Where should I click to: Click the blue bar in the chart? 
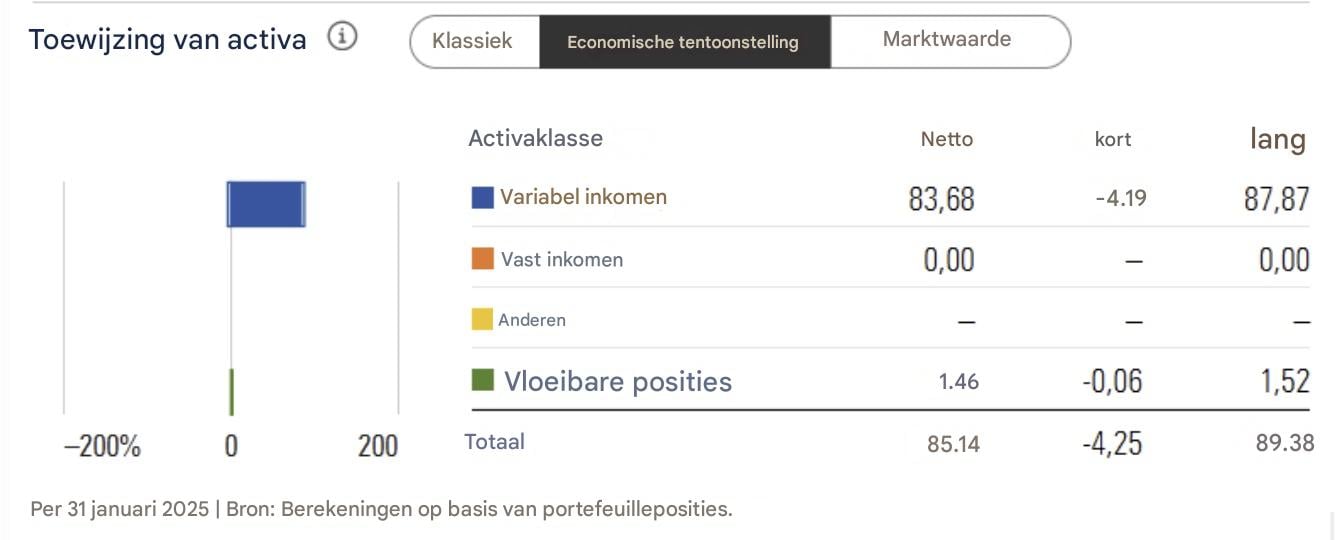tap(266, 204)
